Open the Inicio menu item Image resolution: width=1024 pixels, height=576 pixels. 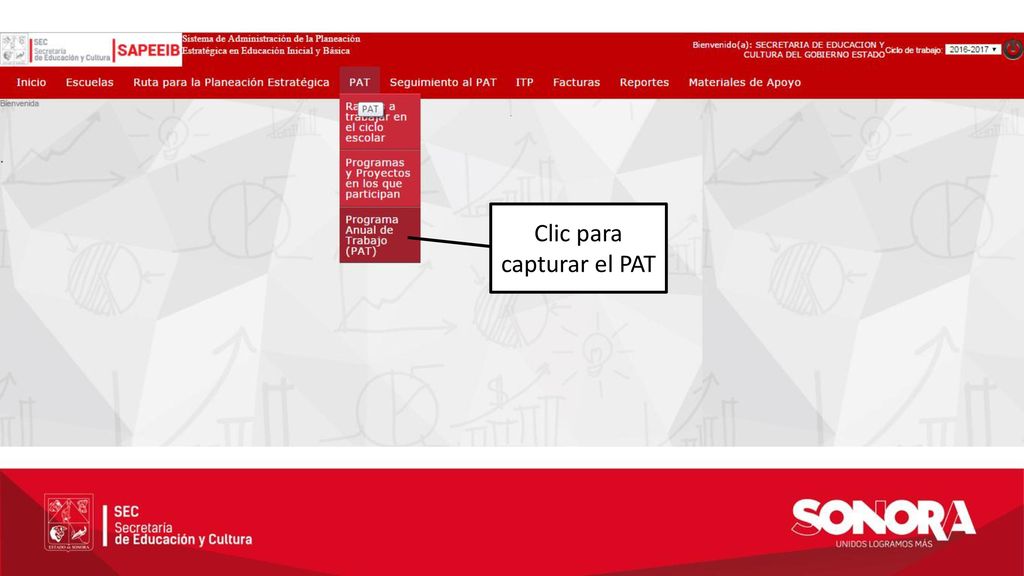coord(31,82)
